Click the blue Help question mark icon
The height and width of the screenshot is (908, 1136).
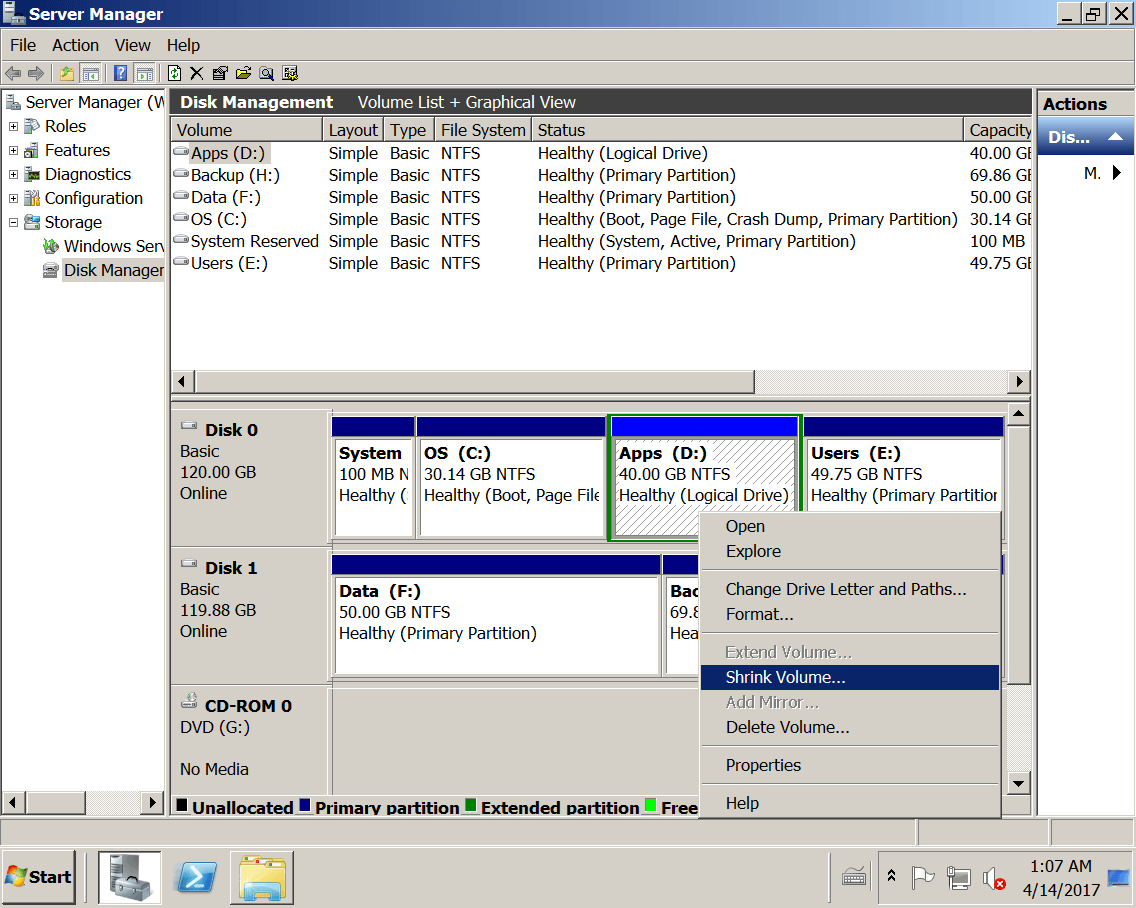(x=121, y=73)
